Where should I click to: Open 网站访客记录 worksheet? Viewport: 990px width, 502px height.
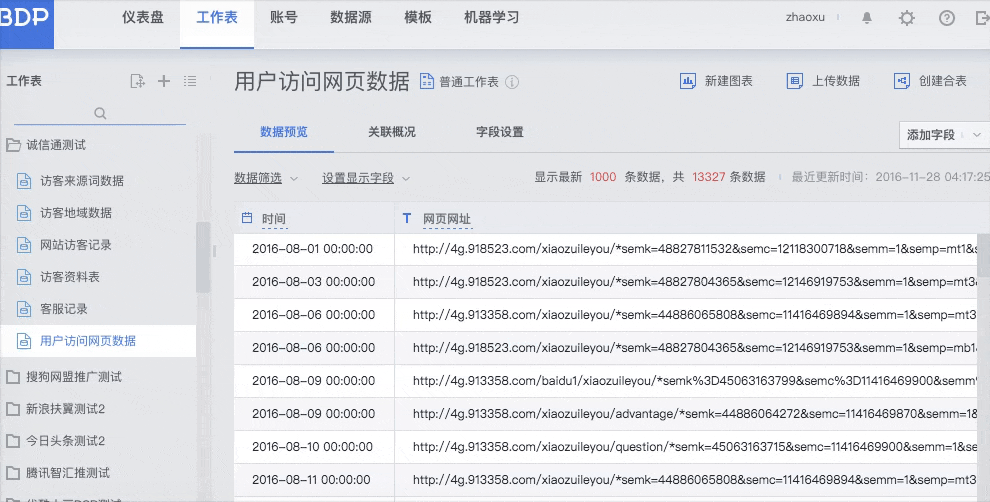tap(76, 245)
